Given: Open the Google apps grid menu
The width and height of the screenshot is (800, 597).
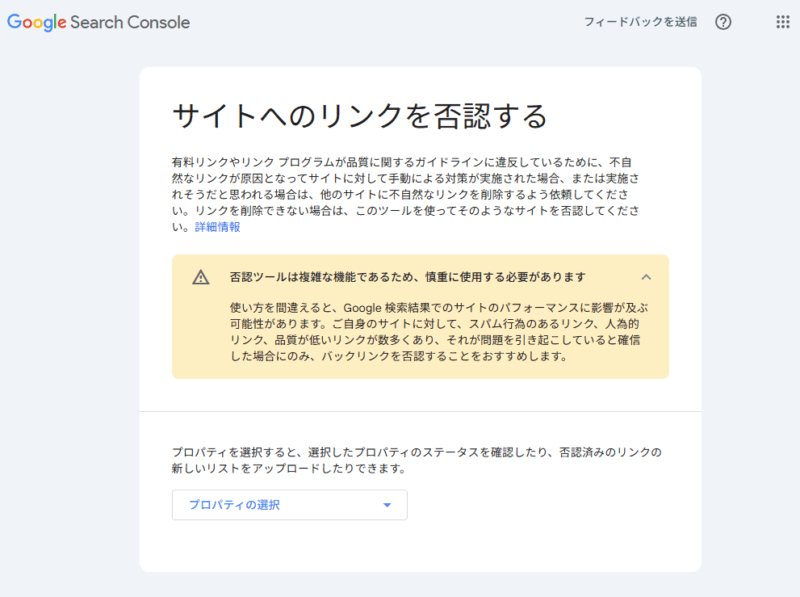Looking at the screenshot, I should pos(782,22).
